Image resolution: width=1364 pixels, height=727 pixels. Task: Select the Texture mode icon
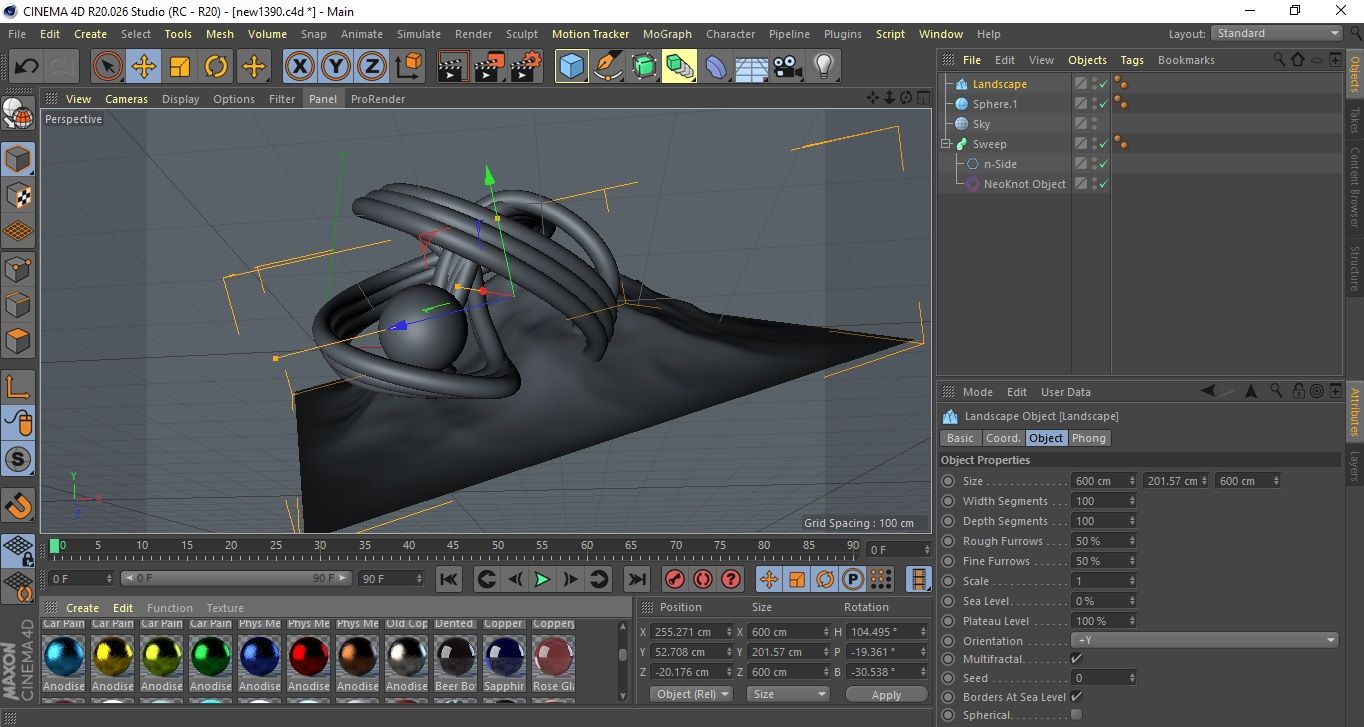point(18,195)
